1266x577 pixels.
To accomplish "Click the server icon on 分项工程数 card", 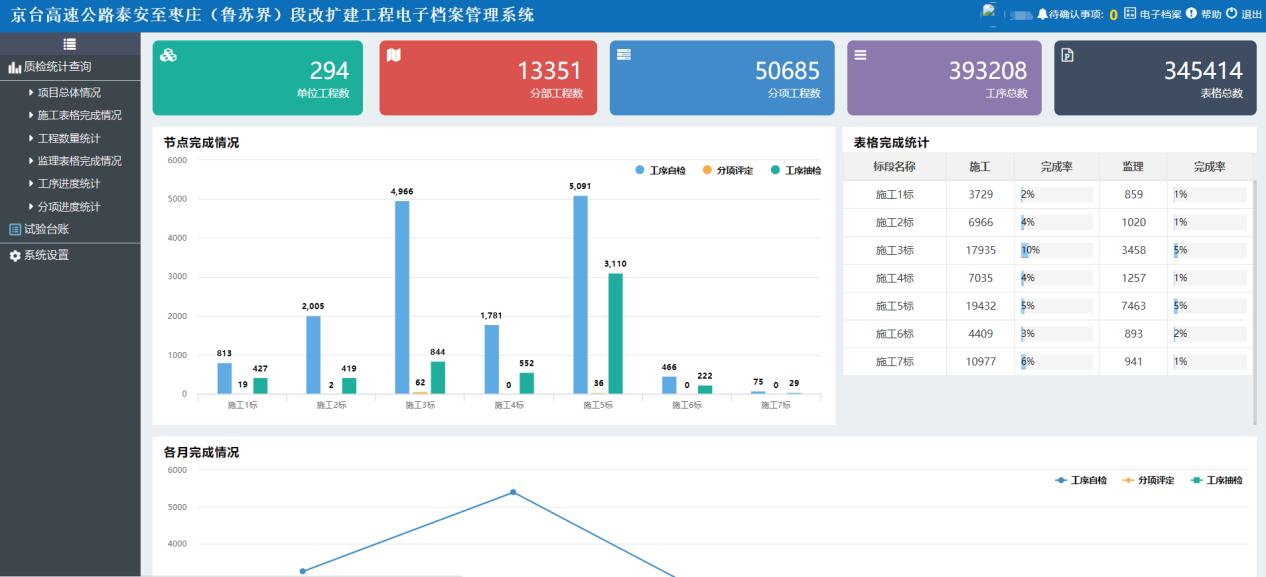I will pos(624,54).
